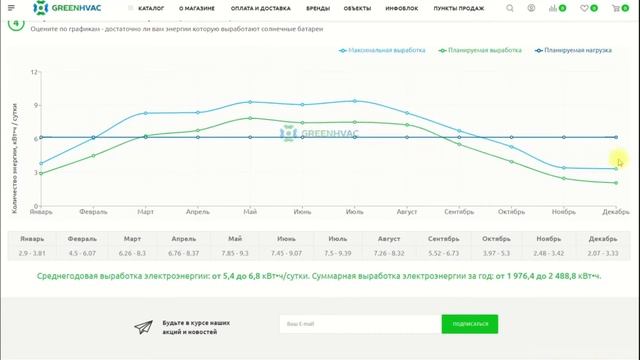
Task: Click Май table cell 7.85 - 9.3
Action: coord(235,253)
